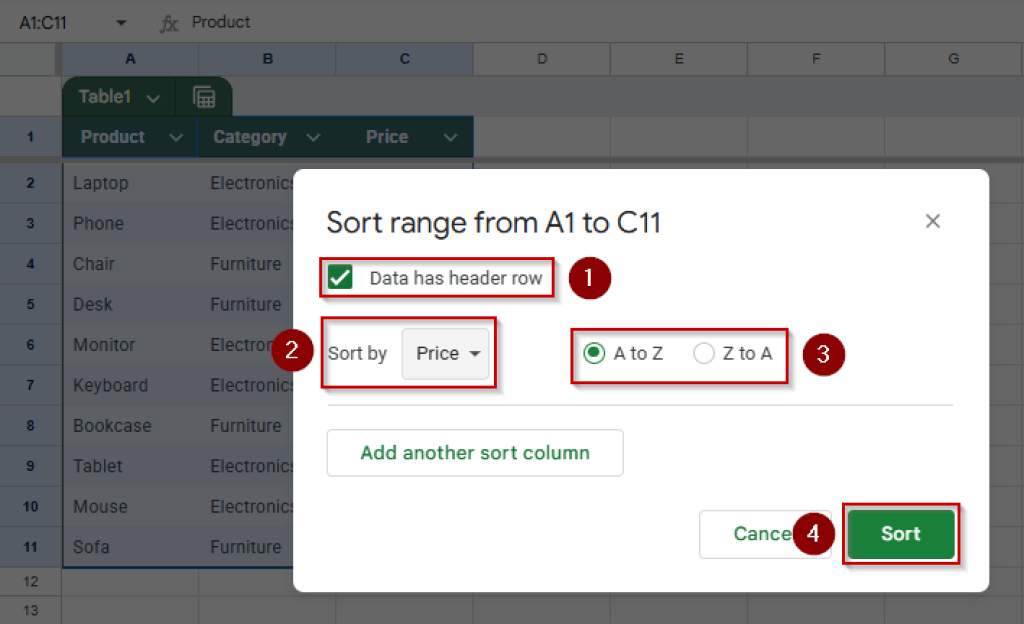This screenshot has width=1024, height=624.
Task: Select the Z to A radio button
Action: [x=703, y=353]
